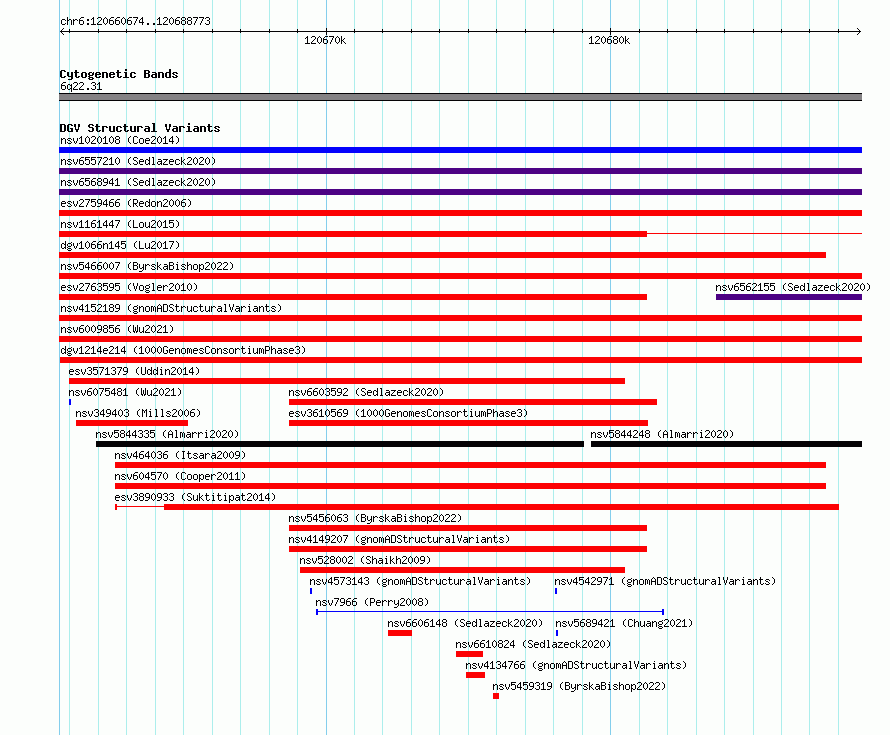Click nsv6009856 (Wu2021) variant label
This screenshot has width=890, height=735.
117,329
